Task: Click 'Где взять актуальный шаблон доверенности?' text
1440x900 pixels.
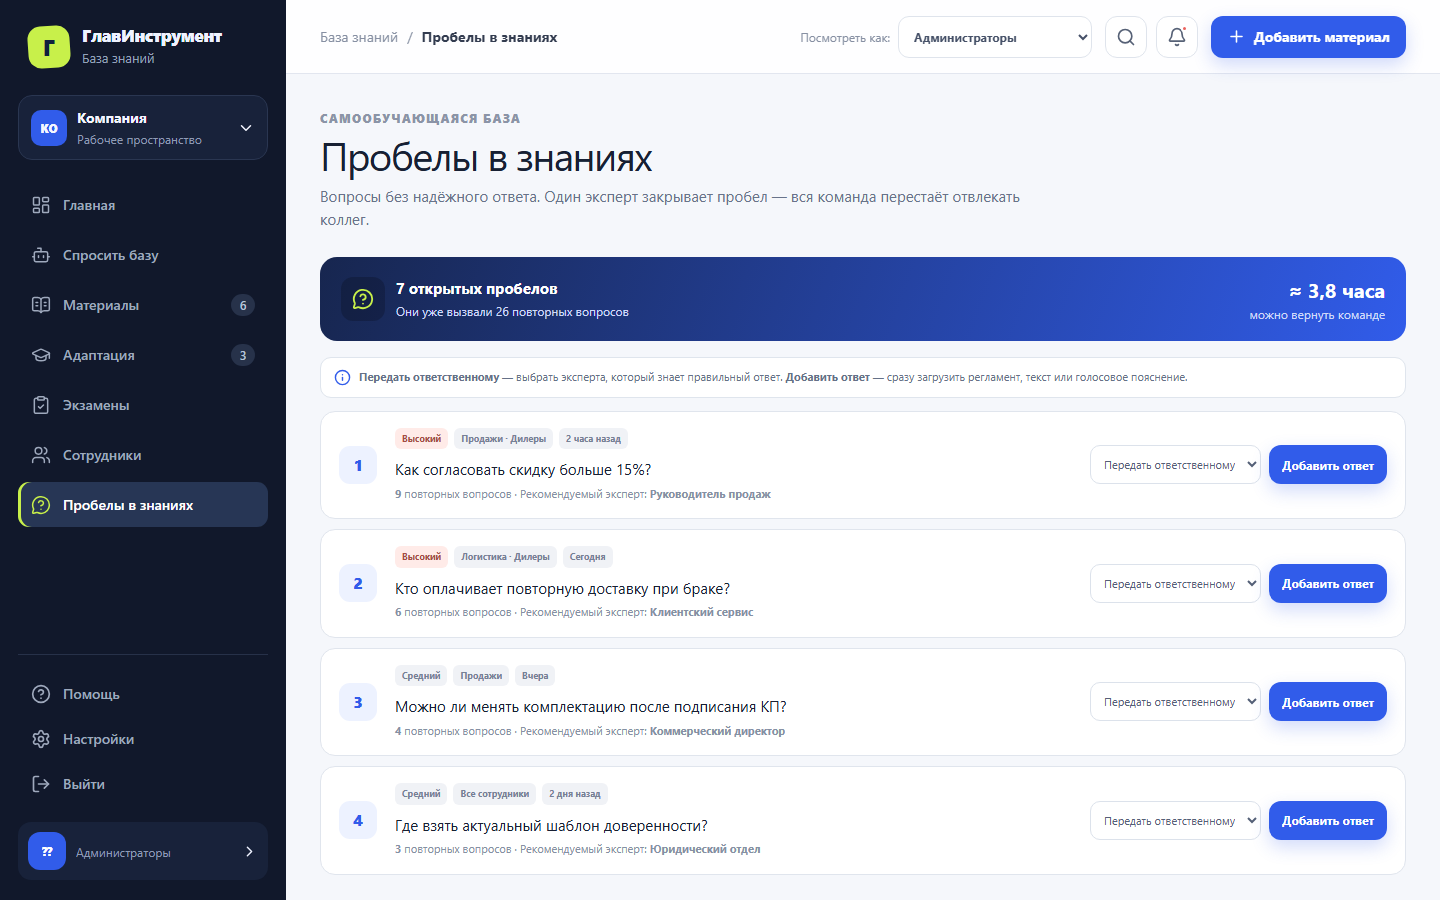Action: point(551,826)
